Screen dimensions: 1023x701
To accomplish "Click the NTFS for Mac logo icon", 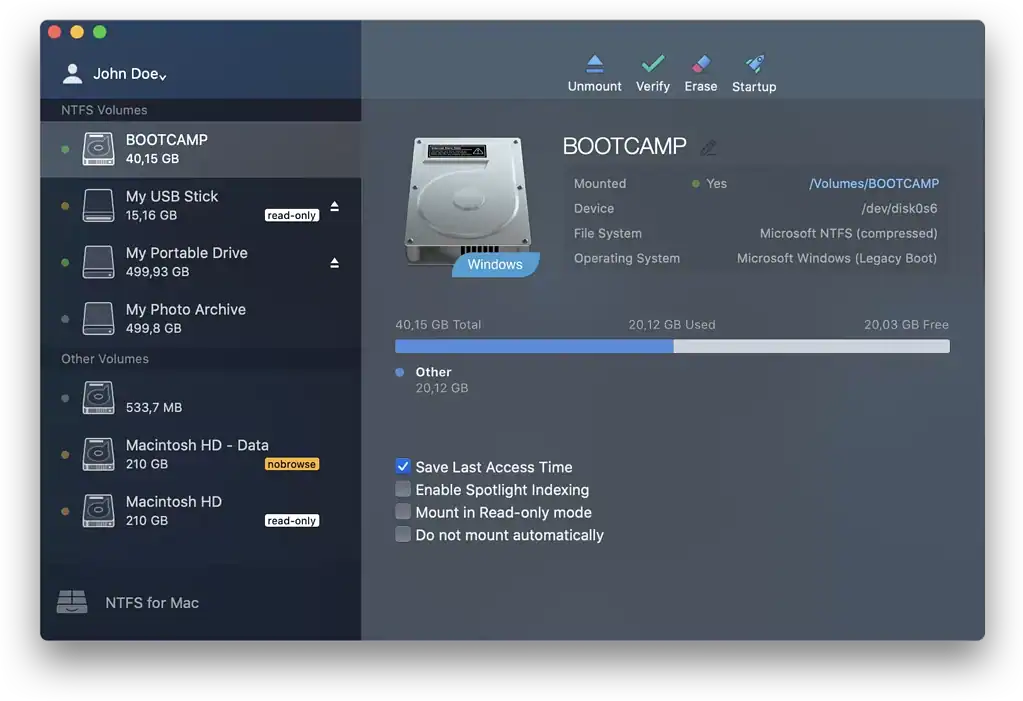I will pos(72,602).
